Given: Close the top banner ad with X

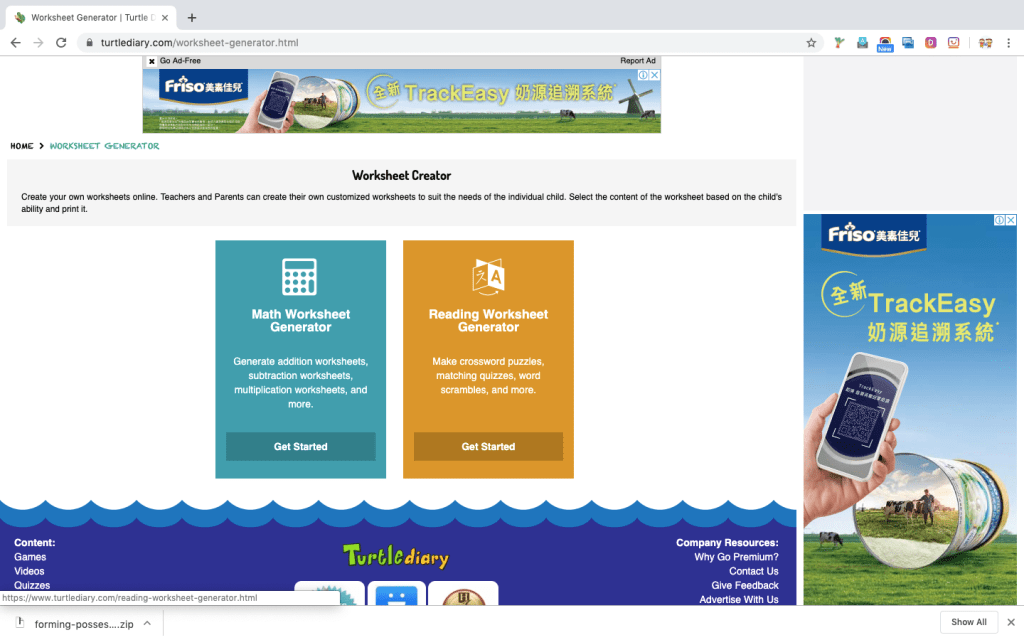Looking at the screenshot, I should 152,61.
